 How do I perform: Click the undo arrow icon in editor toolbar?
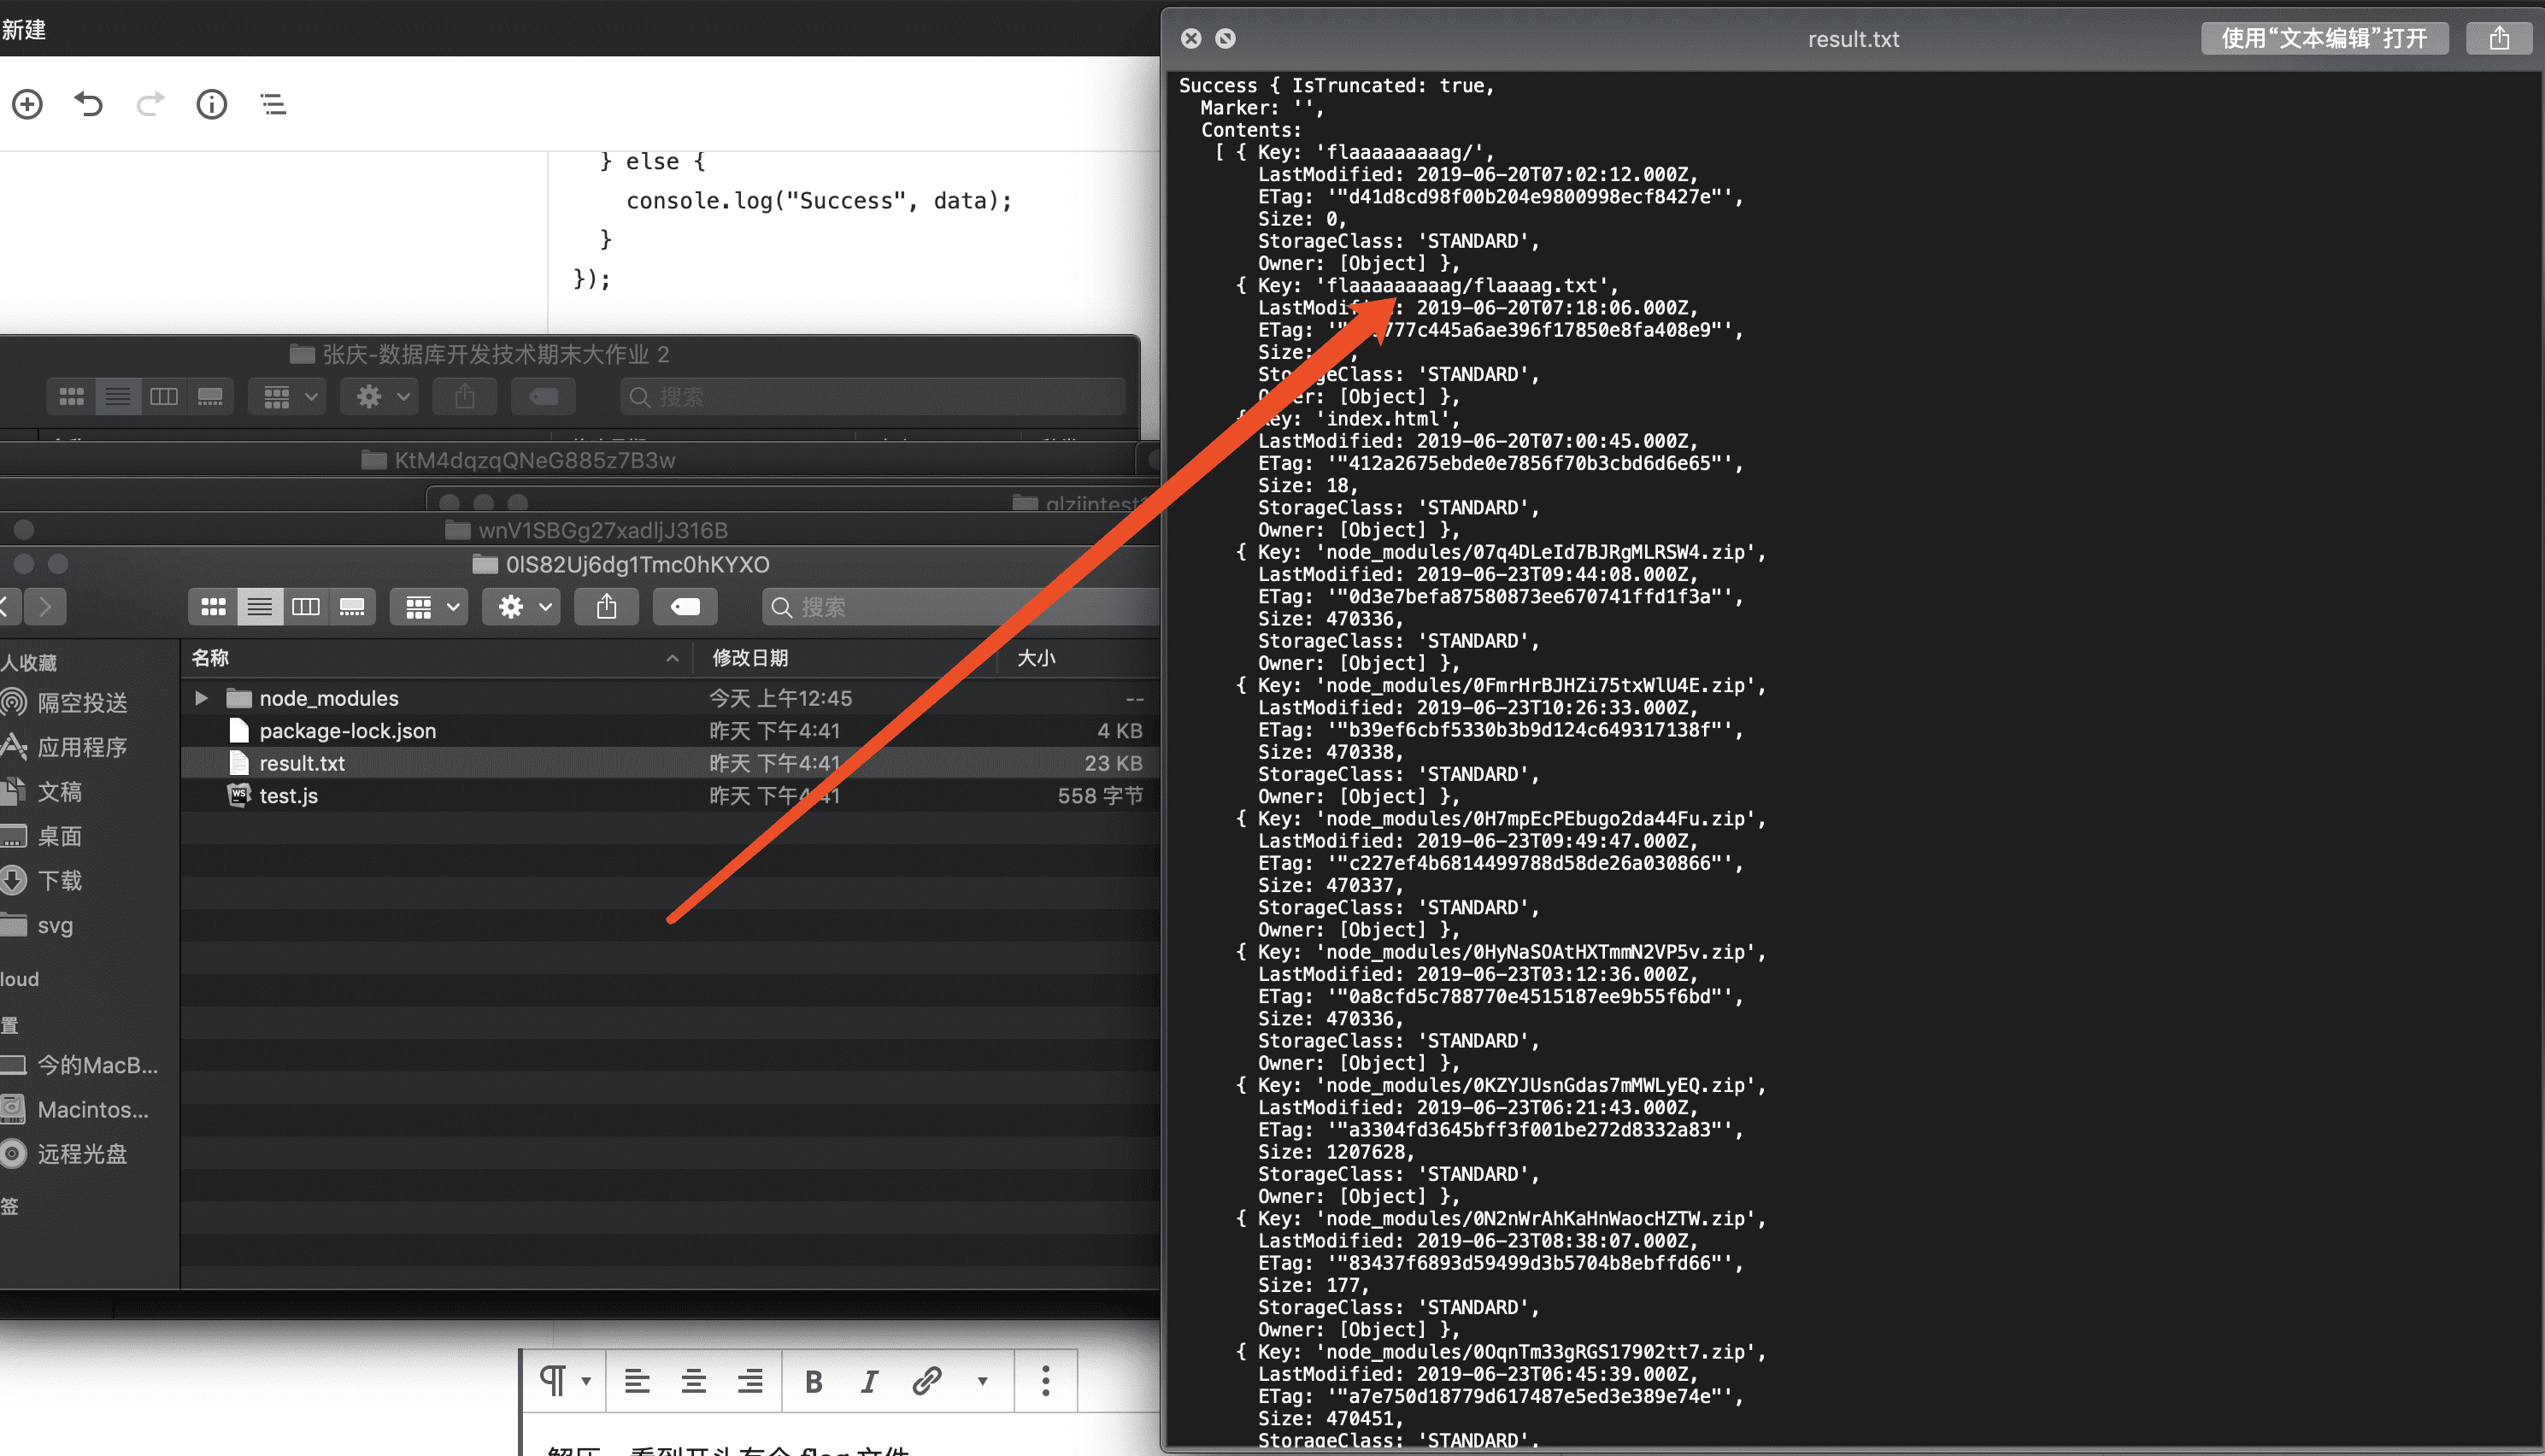point(88,104)
